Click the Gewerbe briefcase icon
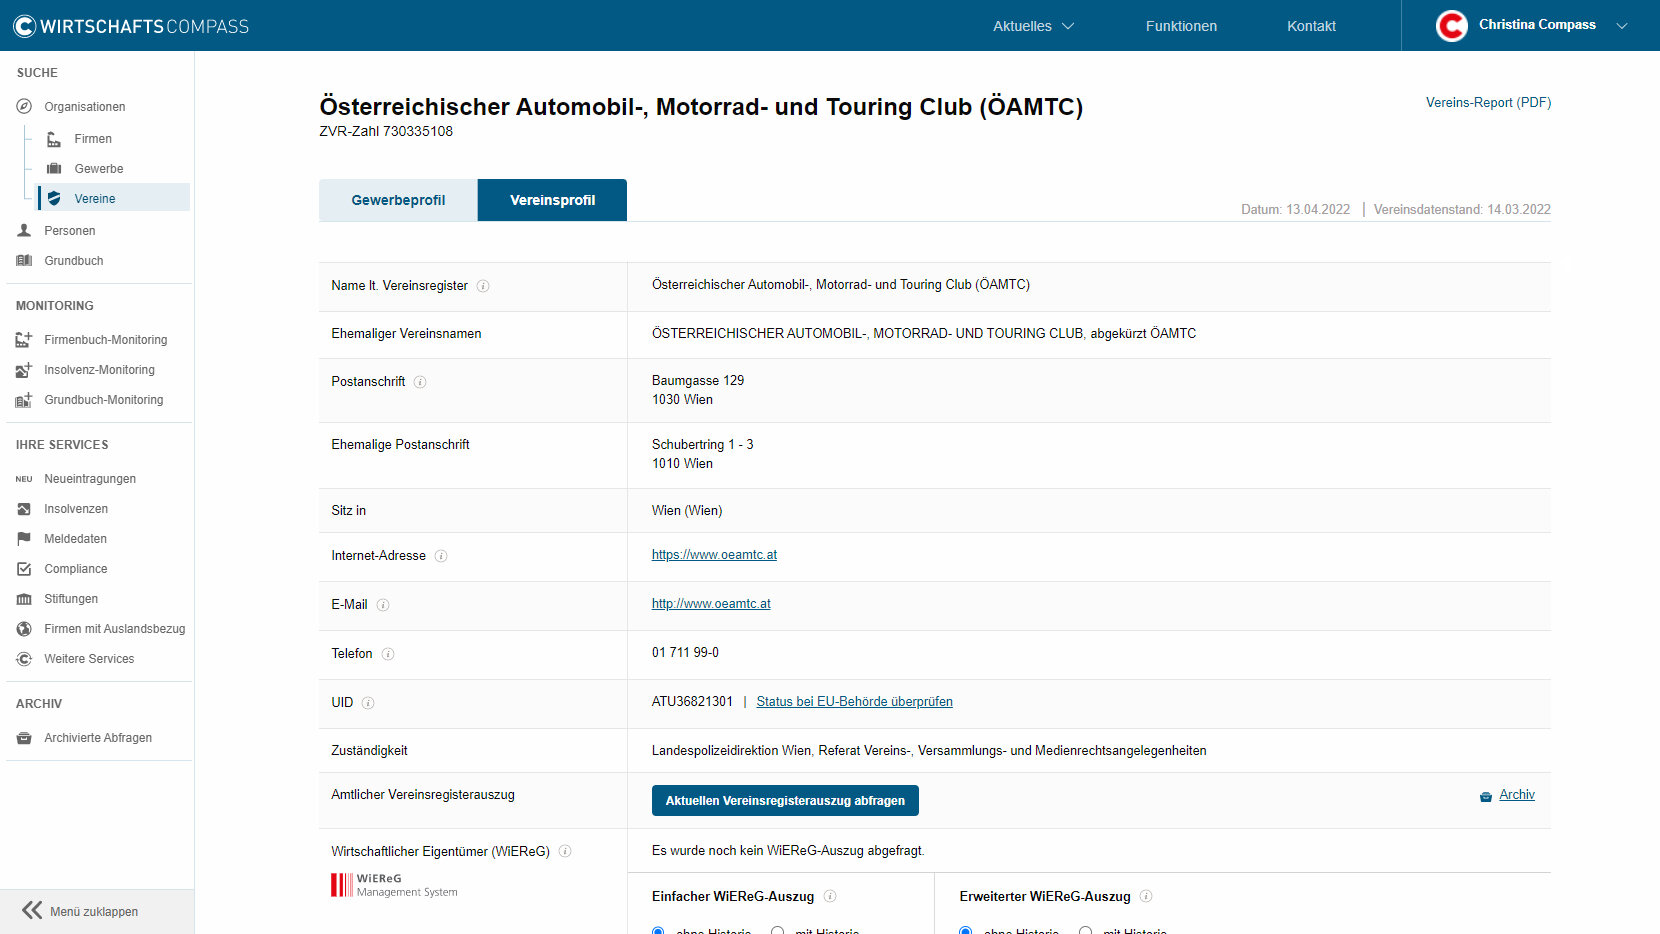The height and width of the screenshot is (934, 1660). 54,169
